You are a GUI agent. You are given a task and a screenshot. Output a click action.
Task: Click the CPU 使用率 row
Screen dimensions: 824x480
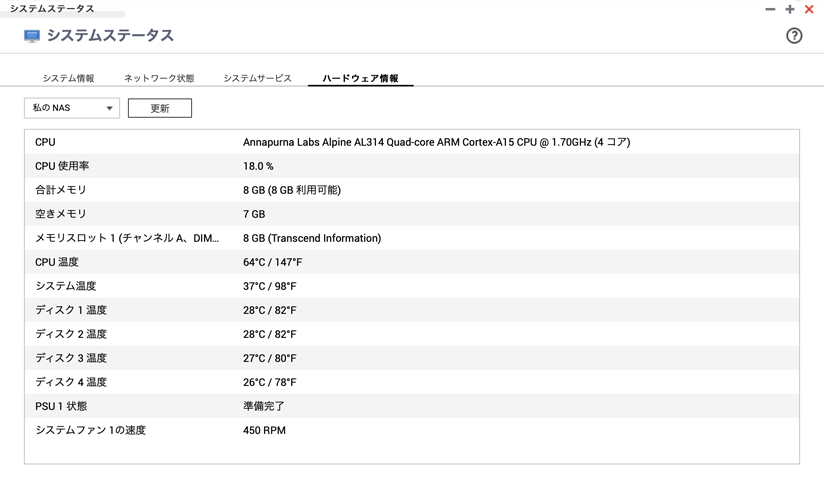411,166
